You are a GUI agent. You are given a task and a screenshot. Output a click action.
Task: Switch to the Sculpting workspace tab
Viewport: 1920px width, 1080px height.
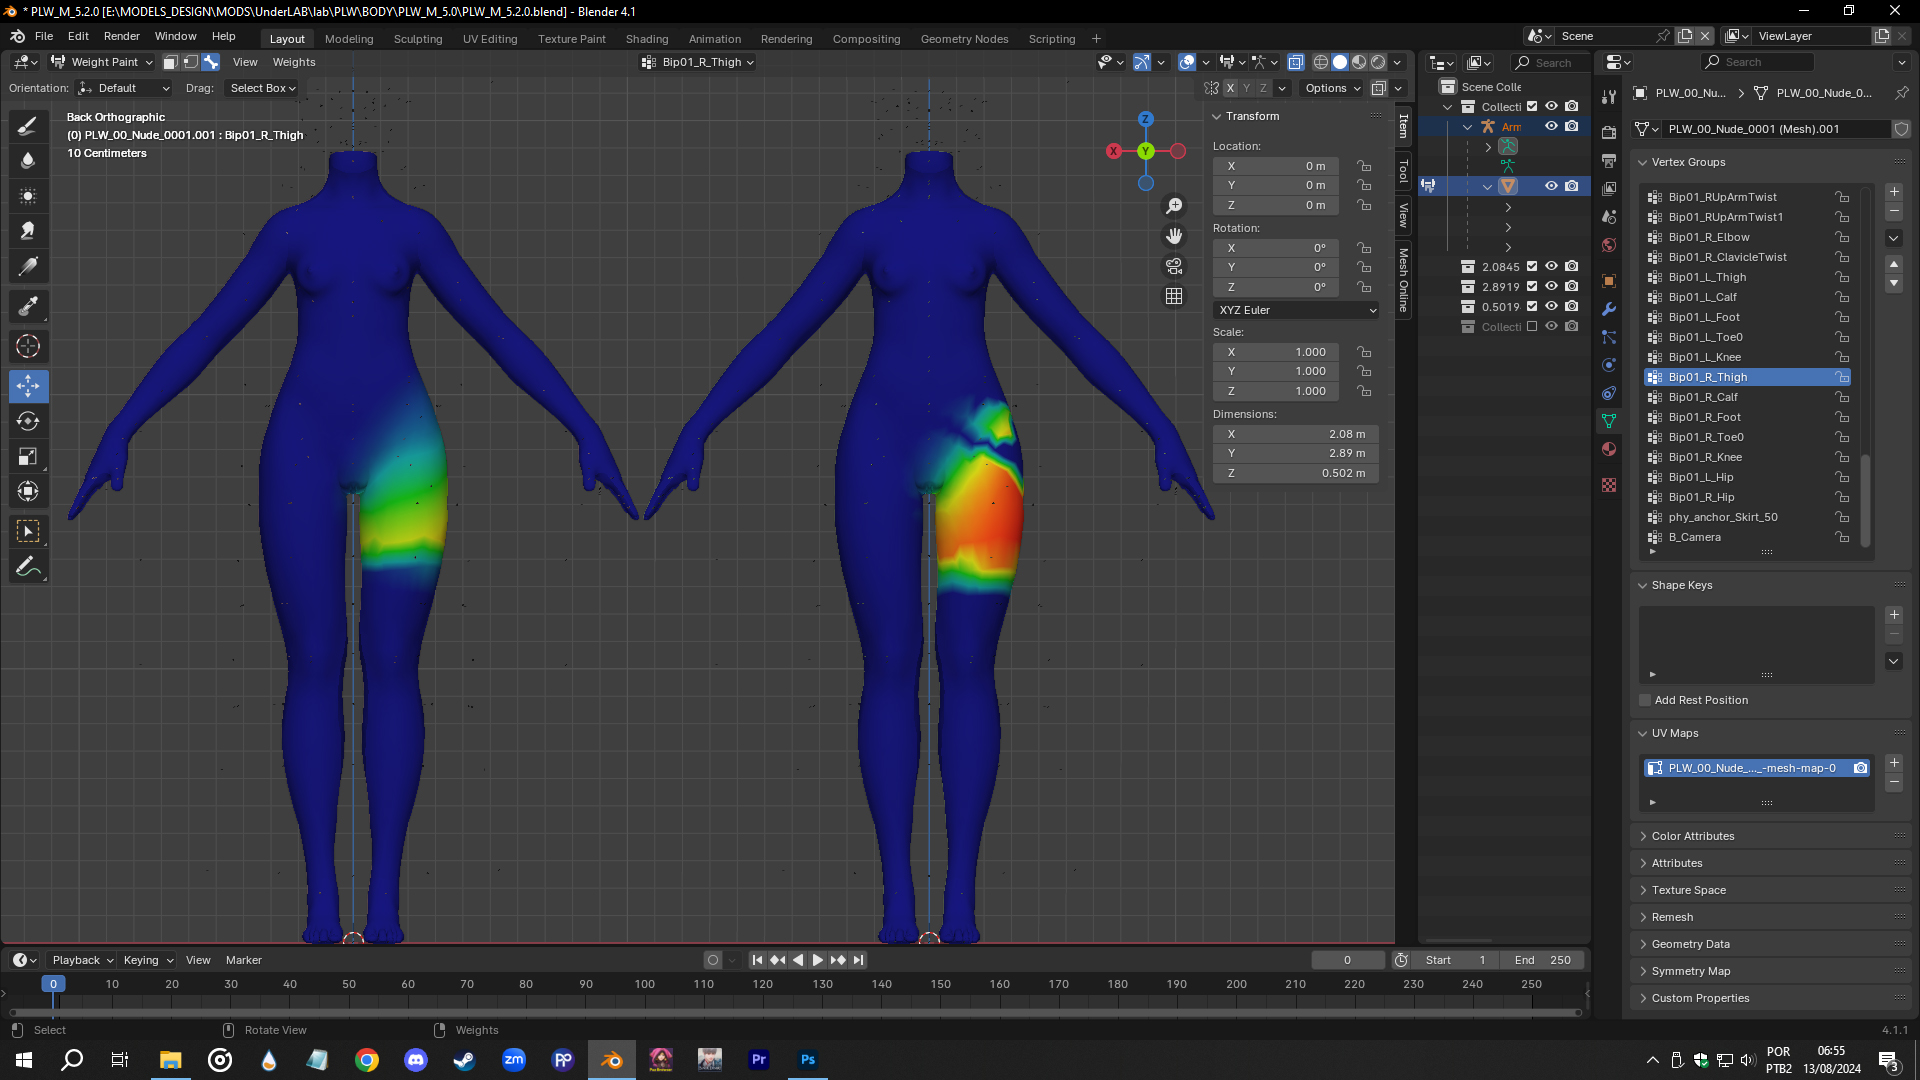(417, 39)
